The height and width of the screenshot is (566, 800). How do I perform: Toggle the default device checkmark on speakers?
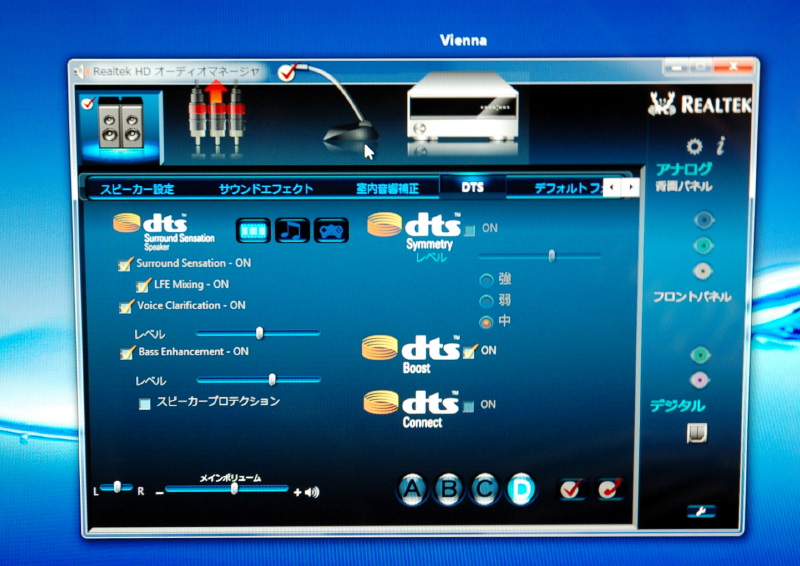88,103
